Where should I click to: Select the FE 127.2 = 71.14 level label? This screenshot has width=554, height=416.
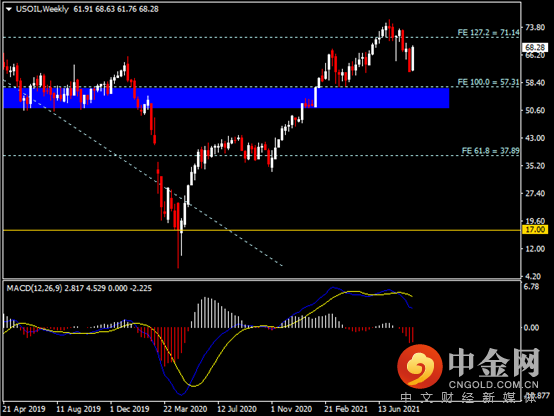pos(488,33)
